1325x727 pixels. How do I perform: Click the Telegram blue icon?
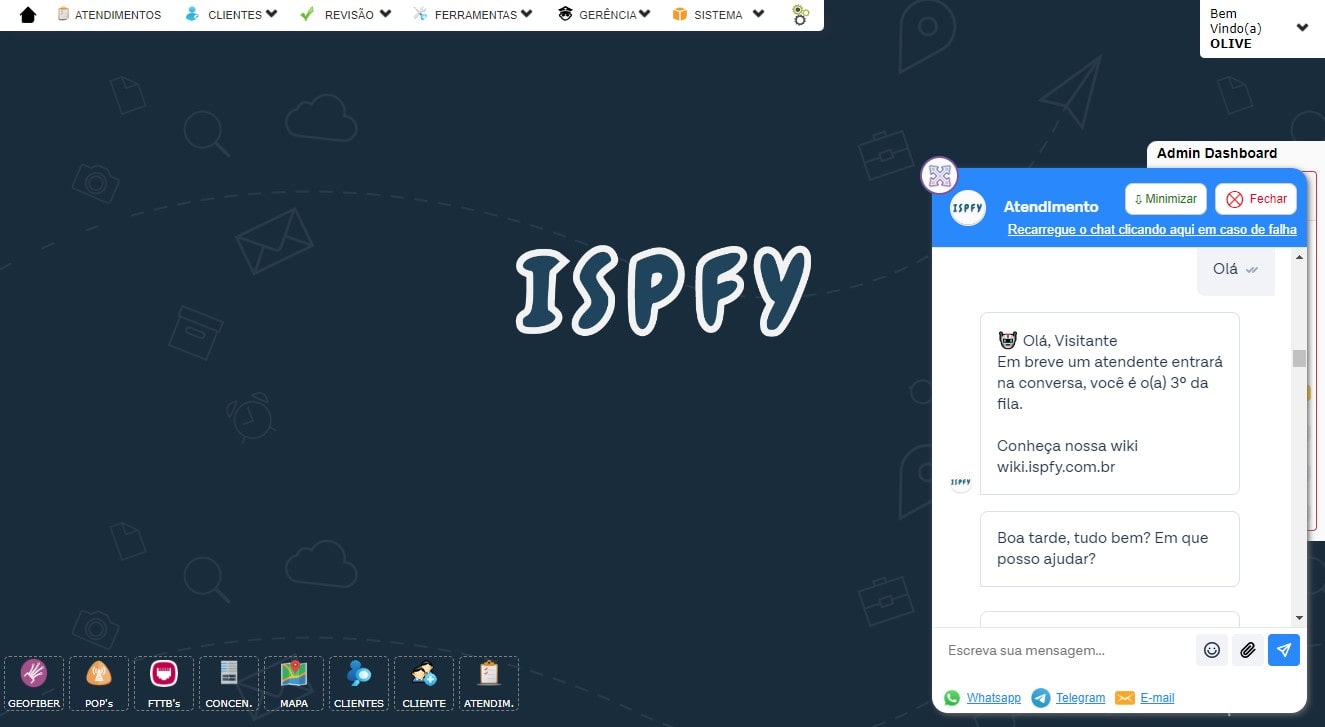1041,698
